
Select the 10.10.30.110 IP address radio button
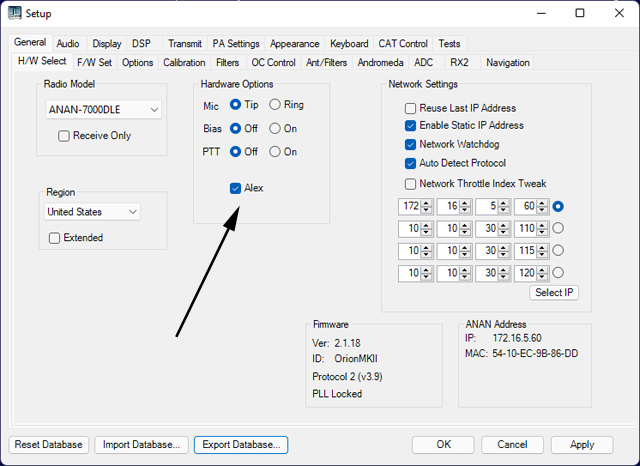(x=558, y=228)
